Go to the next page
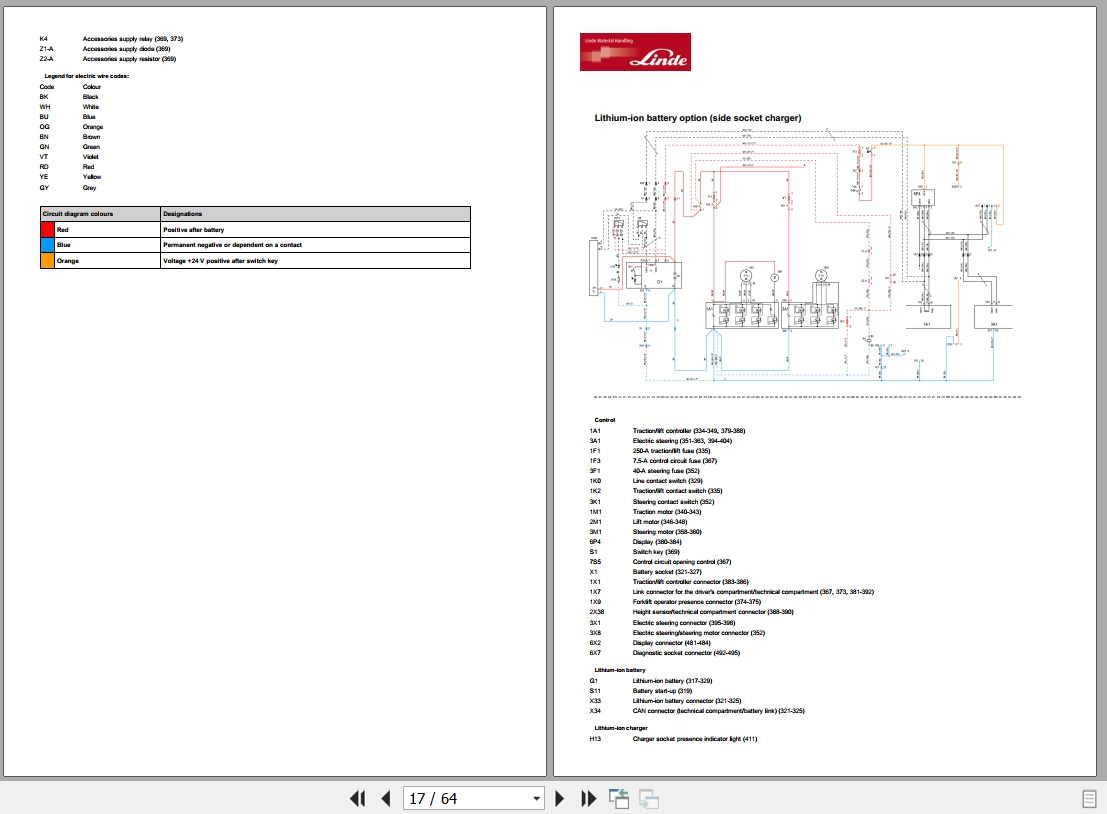Screen dimensions: 1107x814 tap(560, 798)
